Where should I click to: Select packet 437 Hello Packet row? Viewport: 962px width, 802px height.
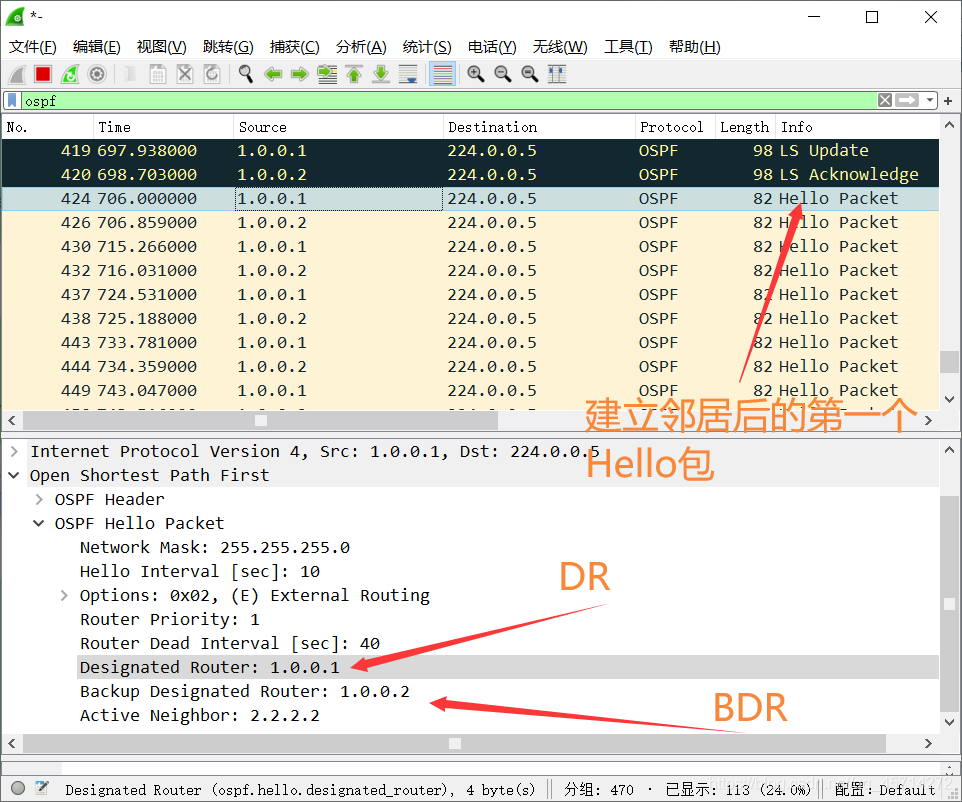pyautogui.click(x=470, y=295)
